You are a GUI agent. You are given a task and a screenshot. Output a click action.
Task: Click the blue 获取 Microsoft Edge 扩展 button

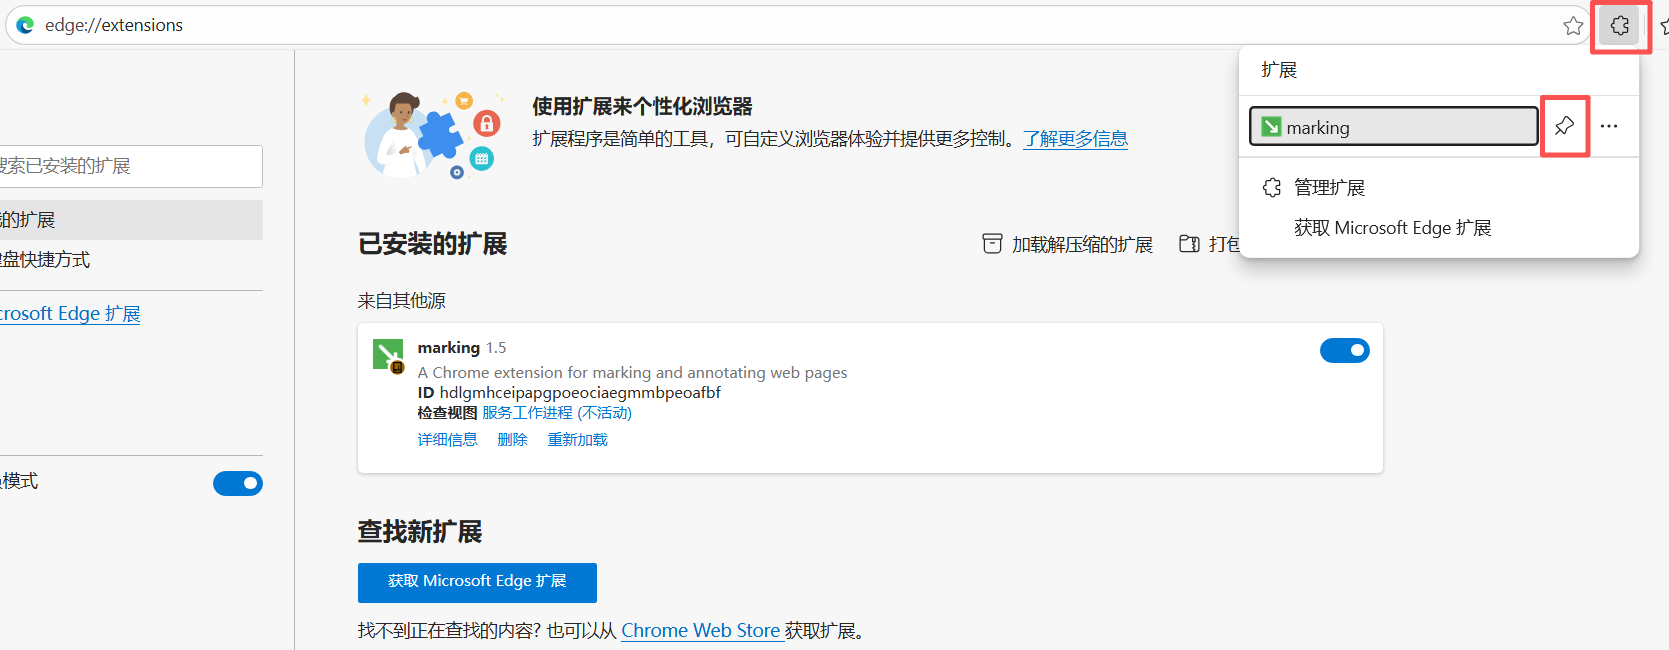tap(477, 582)
